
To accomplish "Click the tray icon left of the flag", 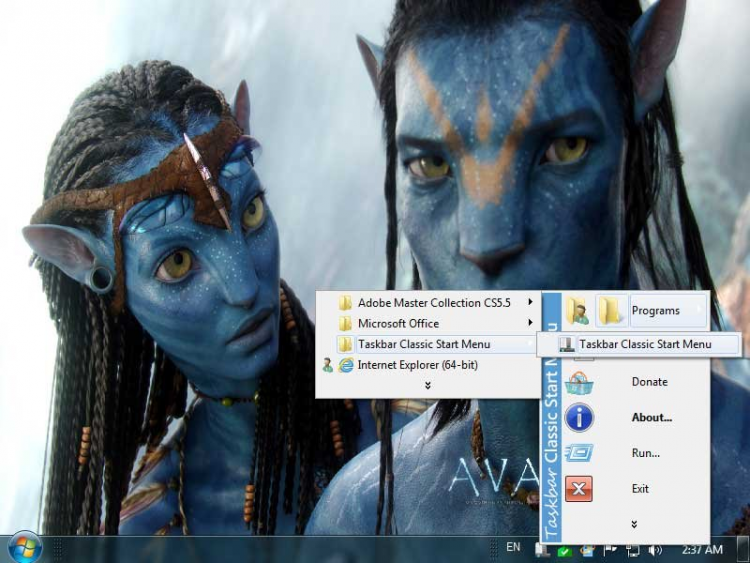I will 587,551.
